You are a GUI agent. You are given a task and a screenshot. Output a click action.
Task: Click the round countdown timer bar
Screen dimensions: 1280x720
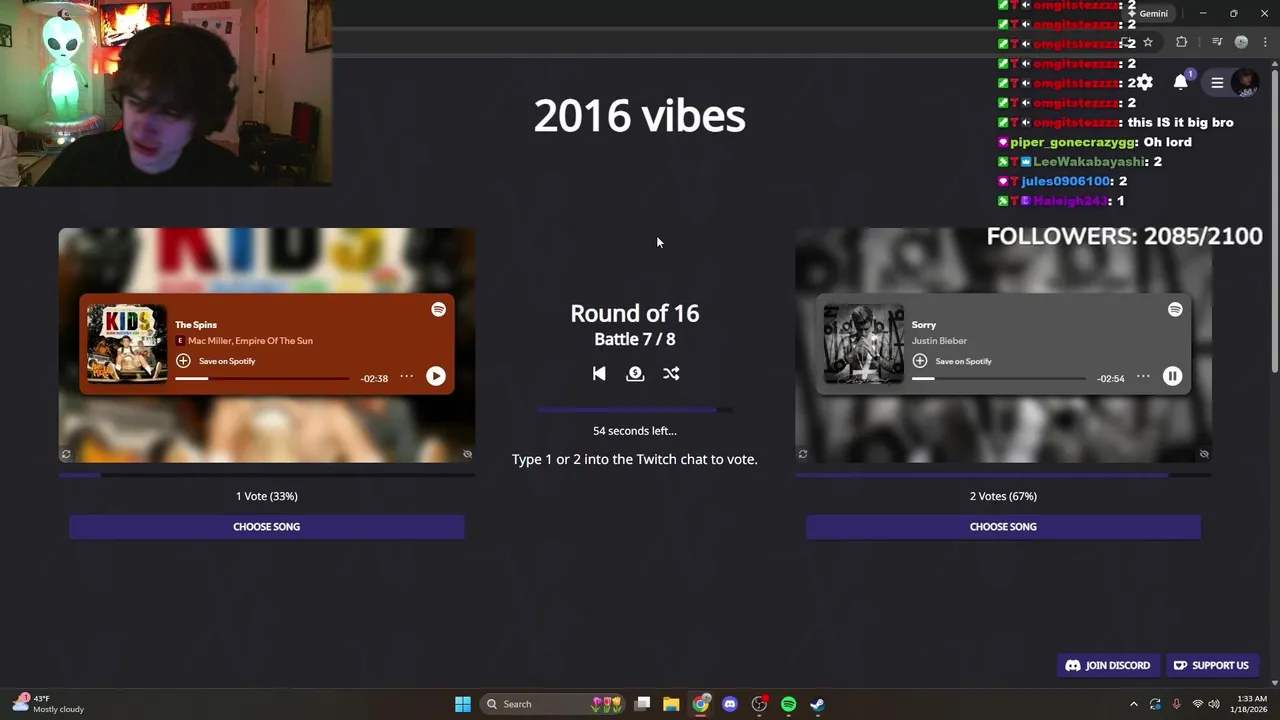[x=634, y=410]
